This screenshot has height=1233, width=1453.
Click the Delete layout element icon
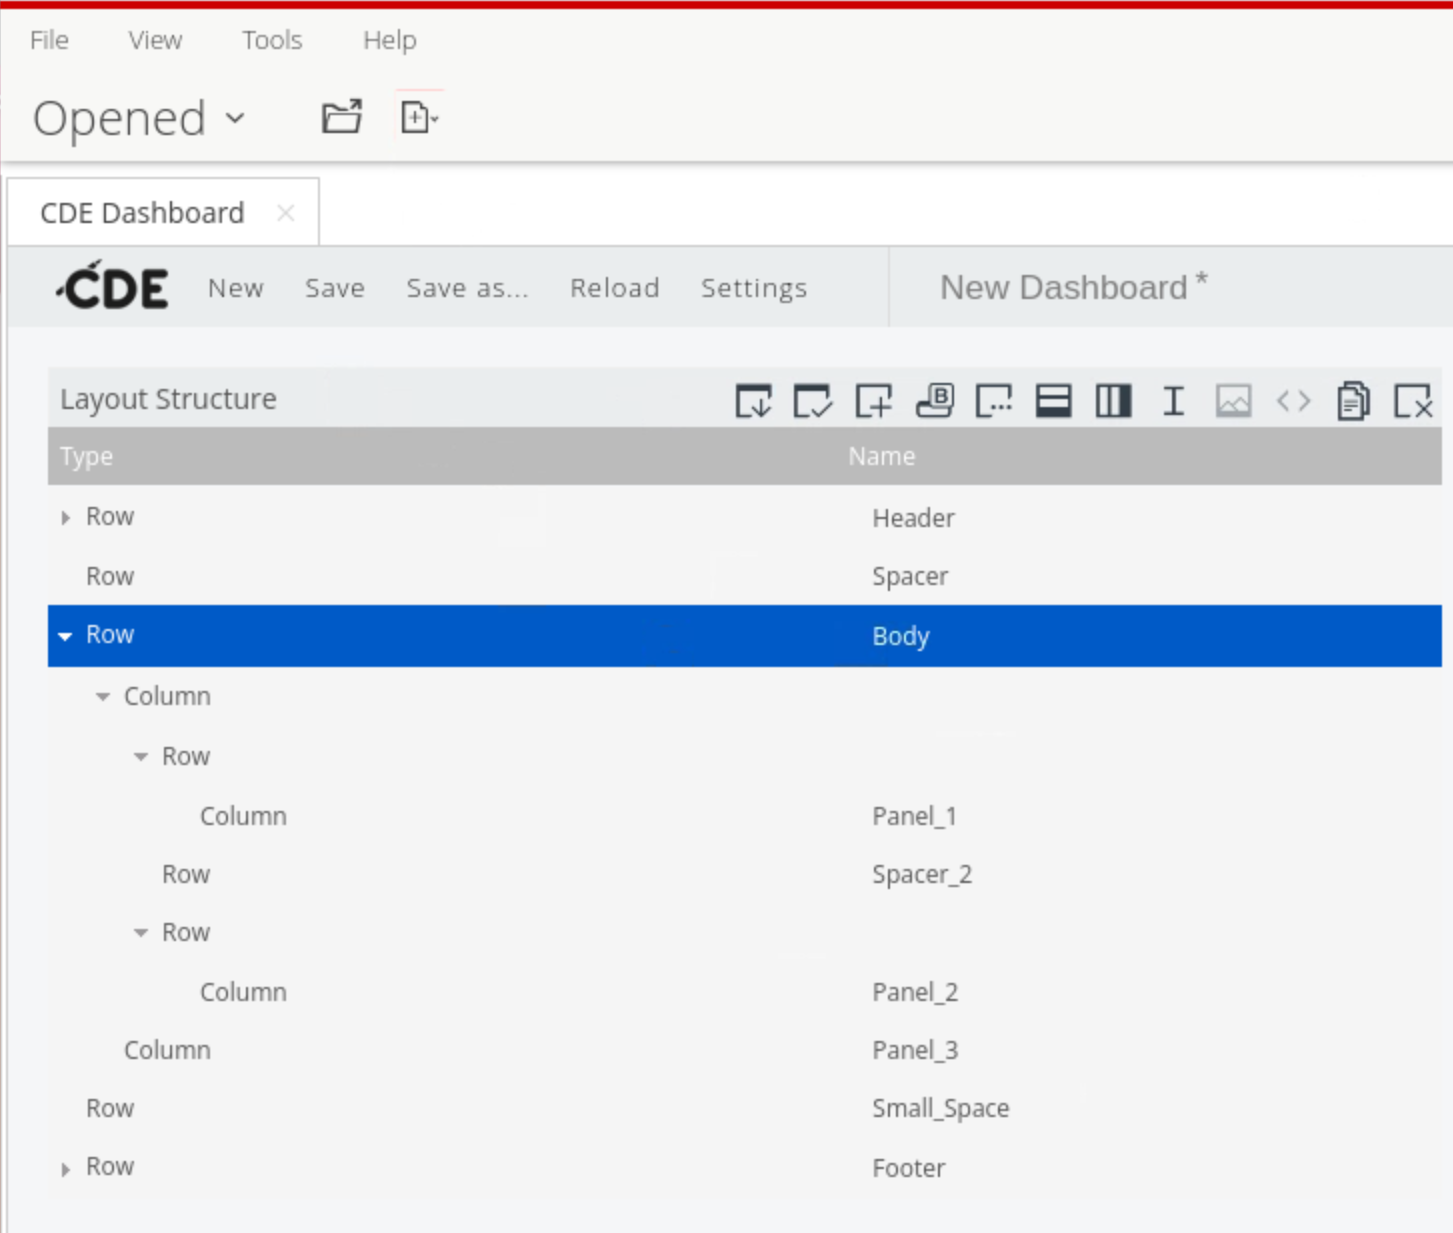1412,401
